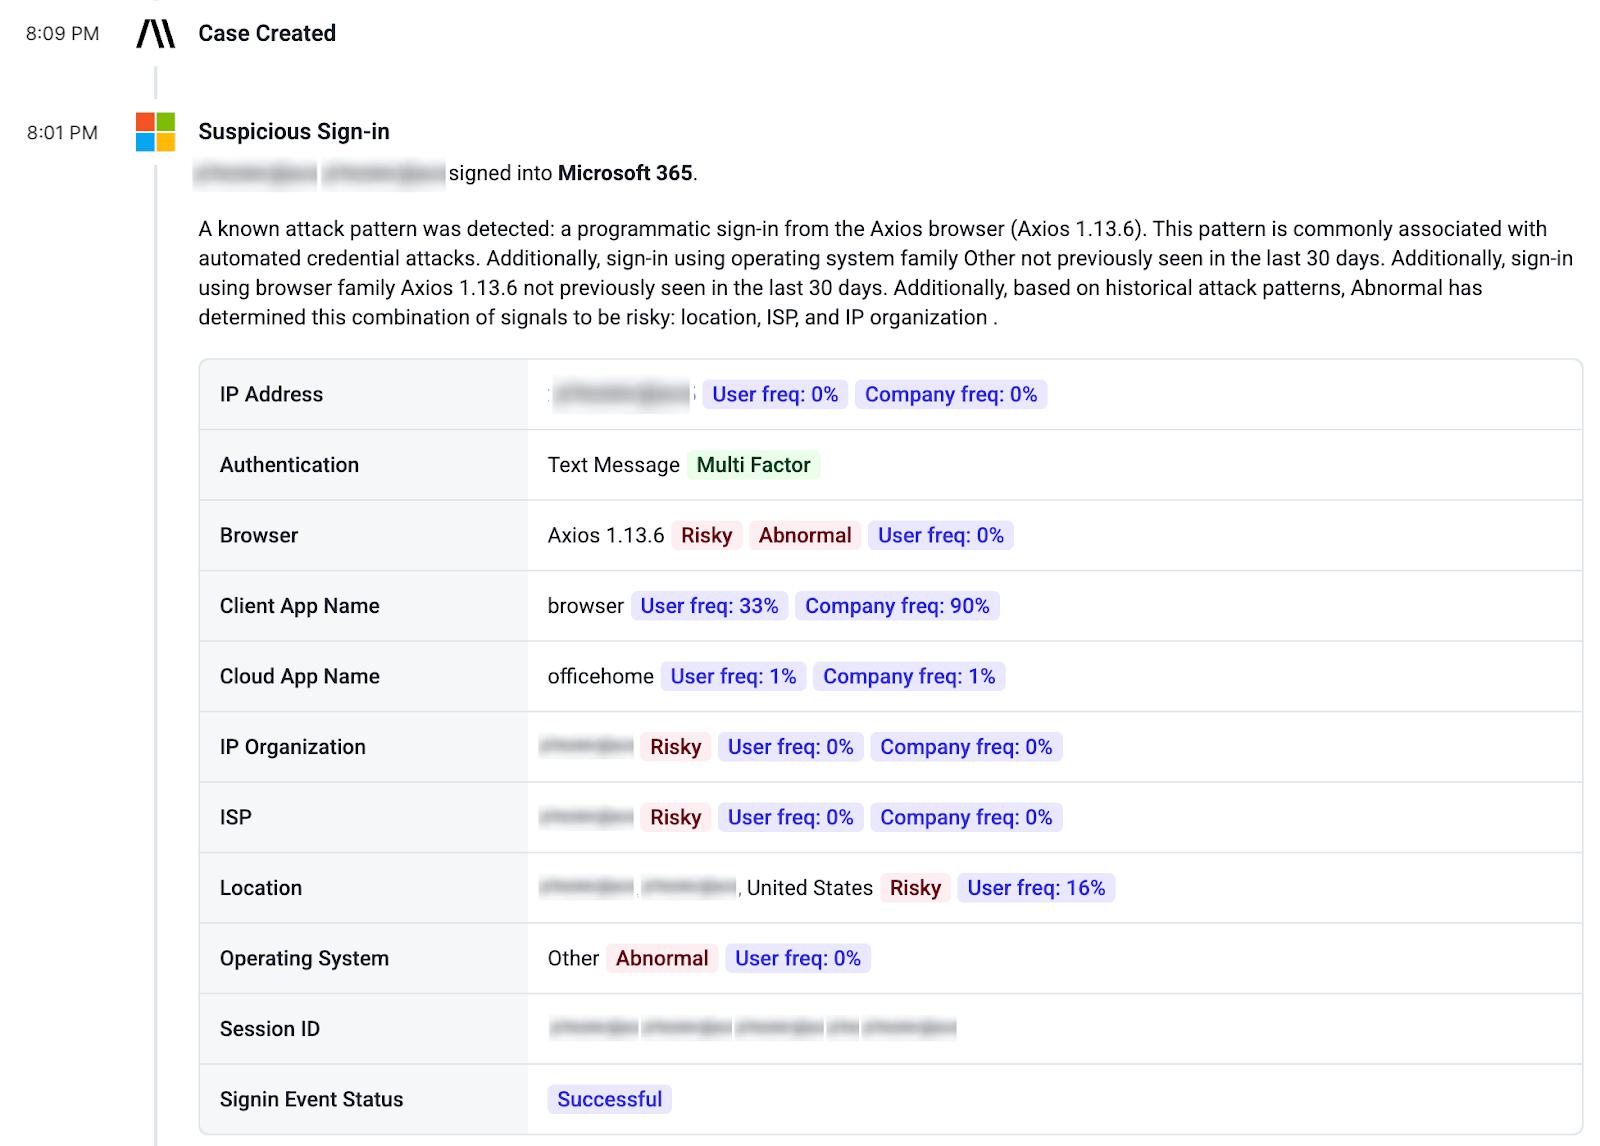Click User freq: 0% tag in Operating System row
The image size is (1600, 1146).
pyautogui.click(x=798, y=958)
